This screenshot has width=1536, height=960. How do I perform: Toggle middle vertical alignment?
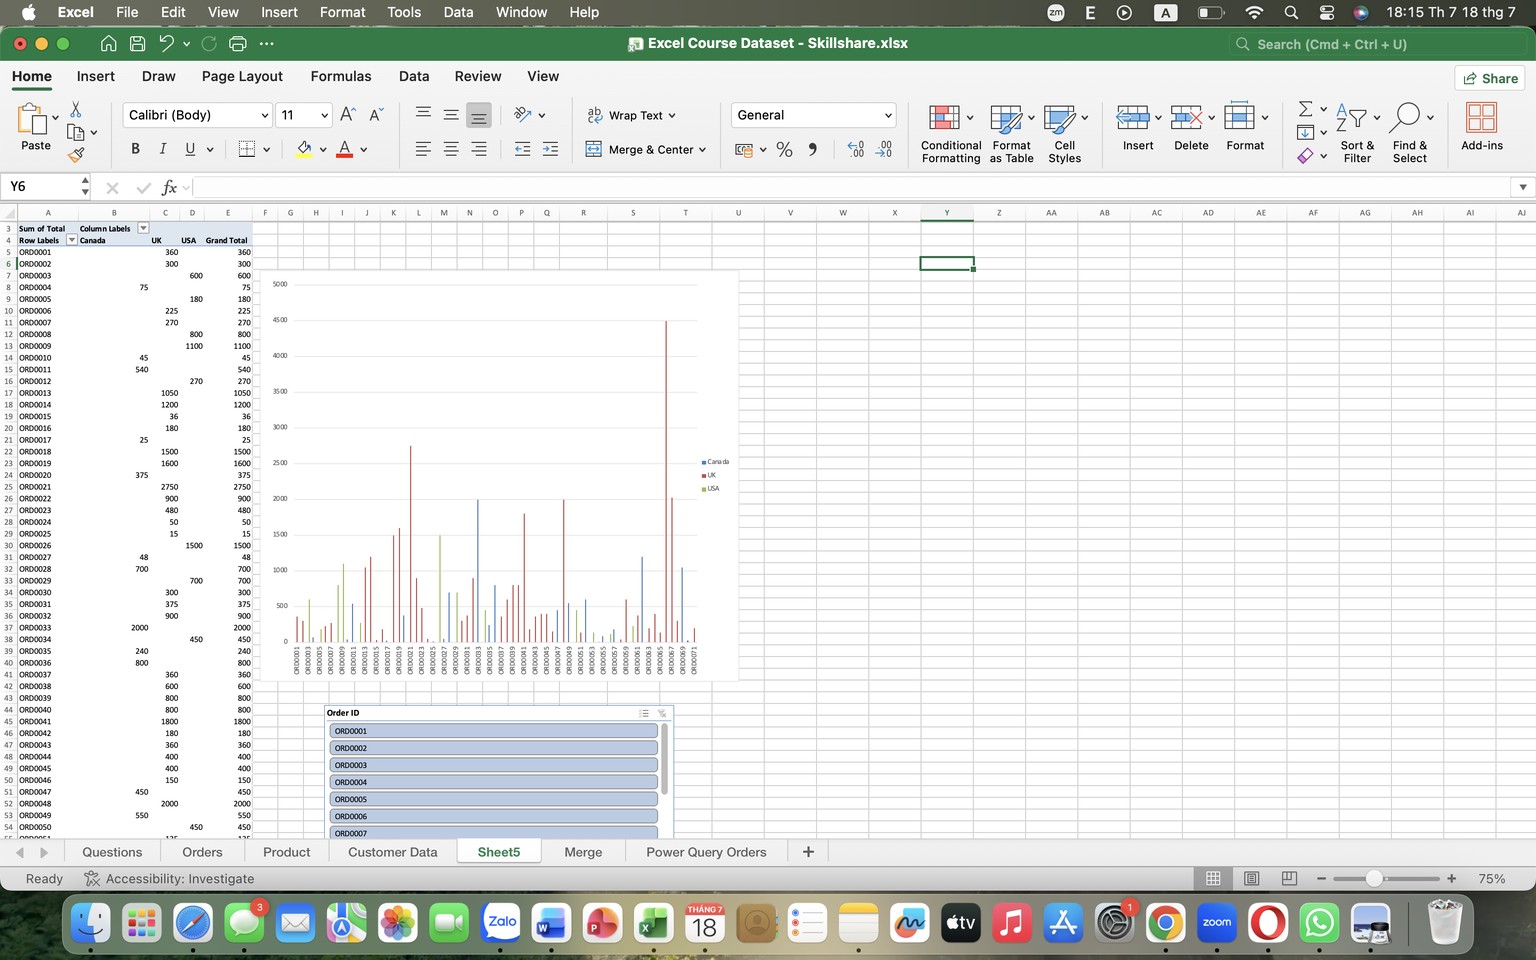click(x=451, y=115)
